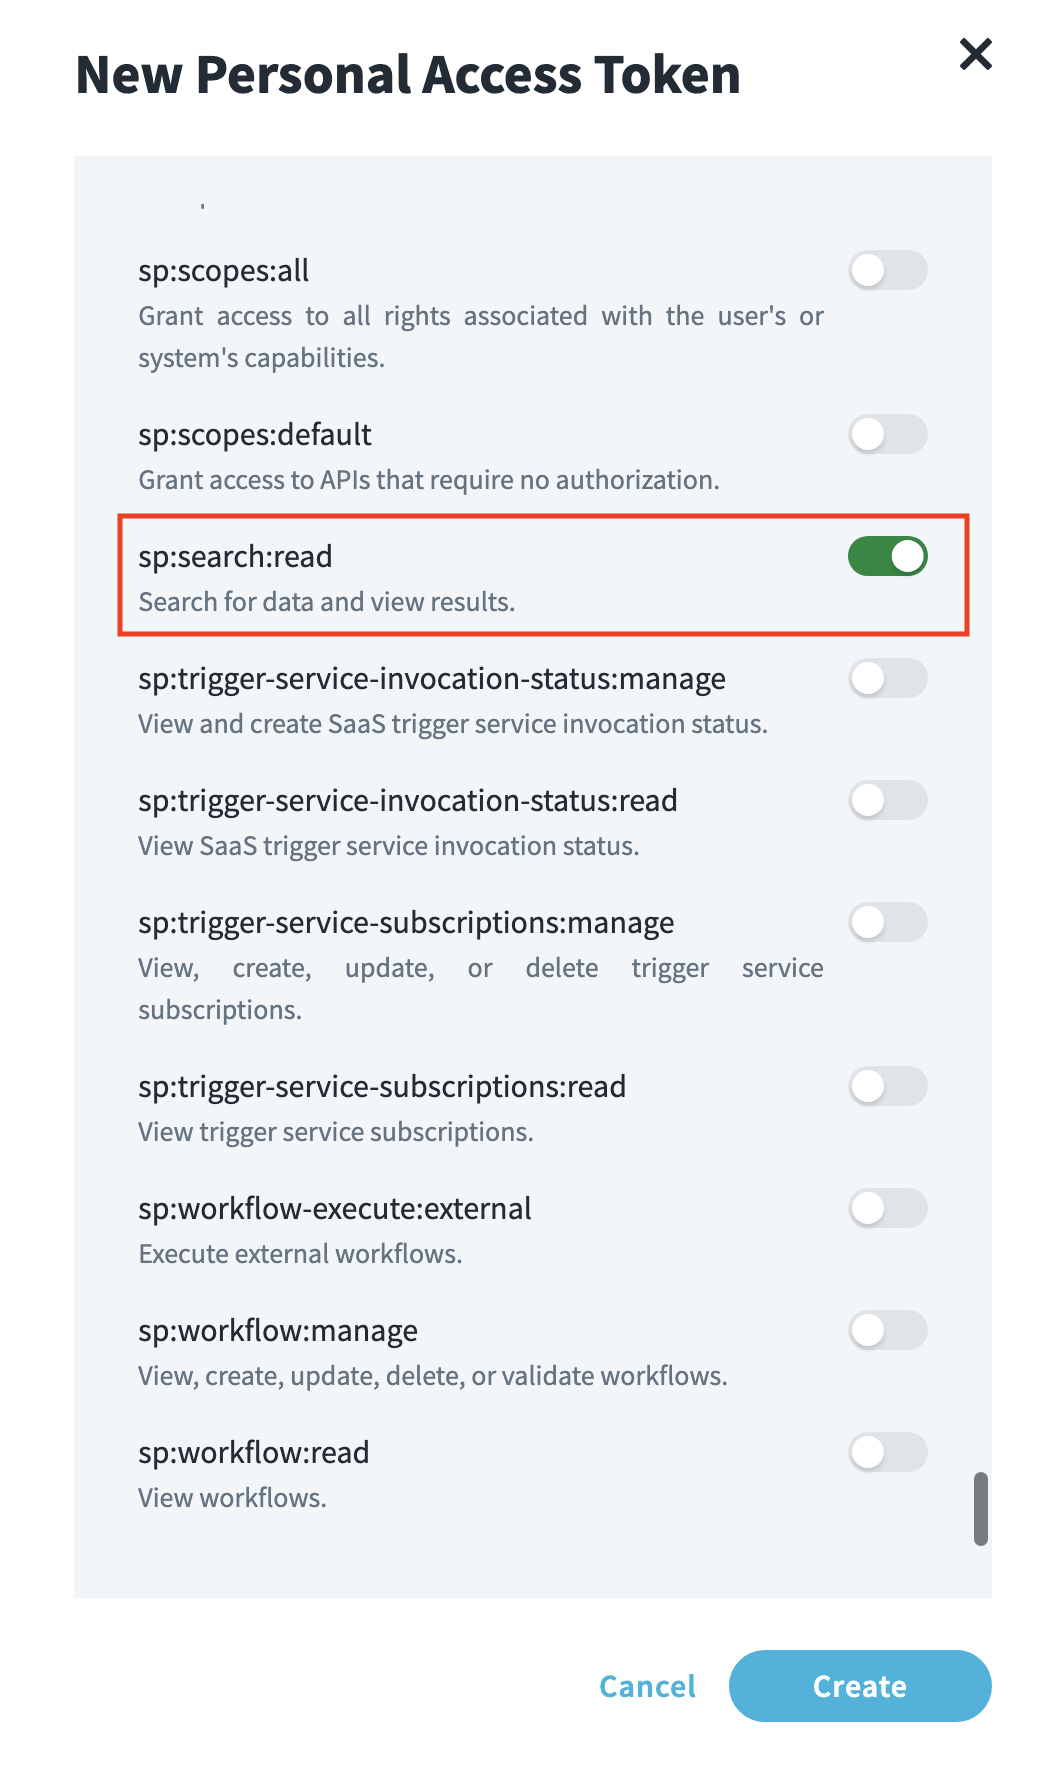1048x1786 pixels.
Task: Toggle on sp:trigger-service-subscriptions:manage
Action: (x=887, y=922)
